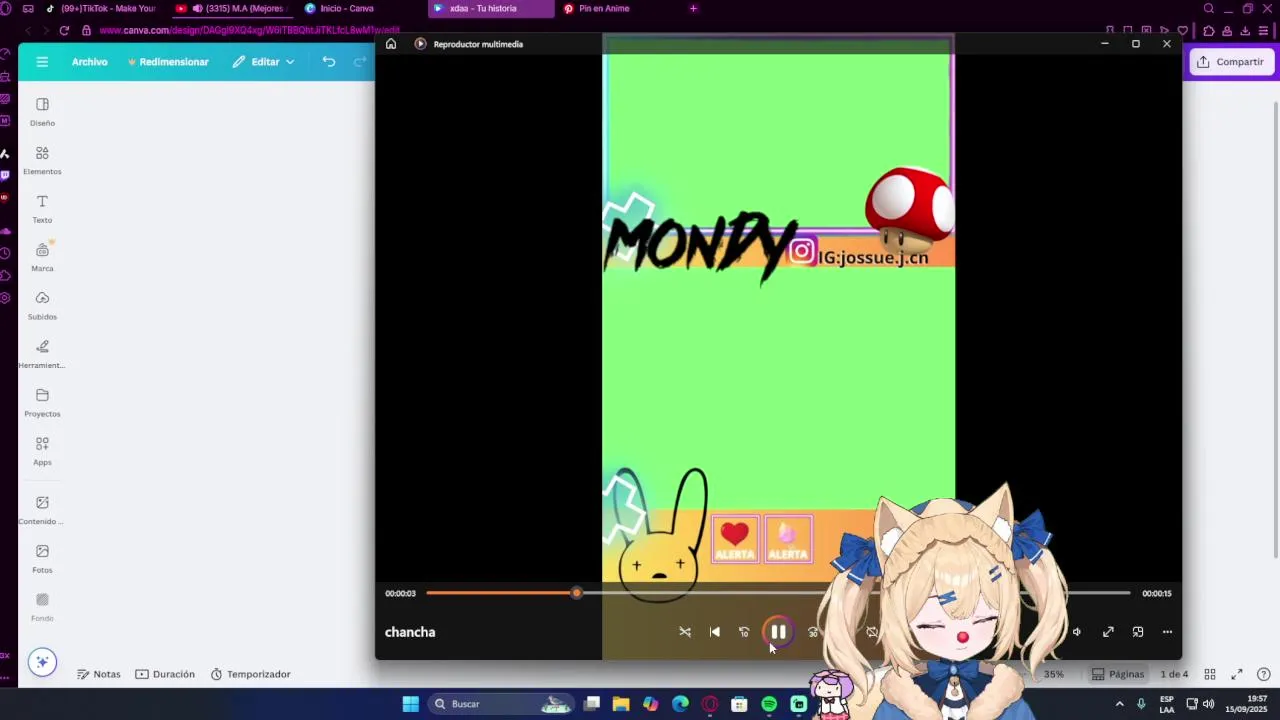Open the Redimensionar option
The image size is (1280, 720).
click(x=167, y=62)
